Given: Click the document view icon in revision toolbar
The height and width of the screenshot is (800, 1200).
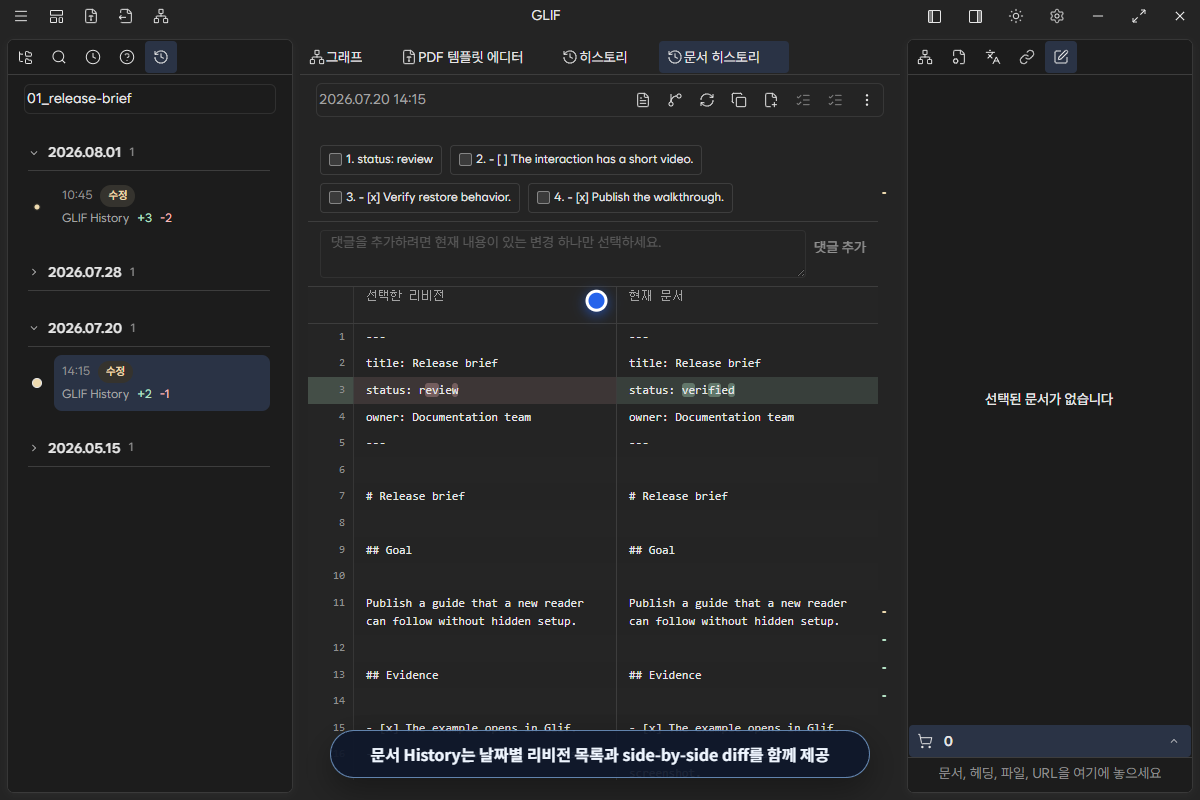Looking at the screenshot, I should [x=643, y=100].
